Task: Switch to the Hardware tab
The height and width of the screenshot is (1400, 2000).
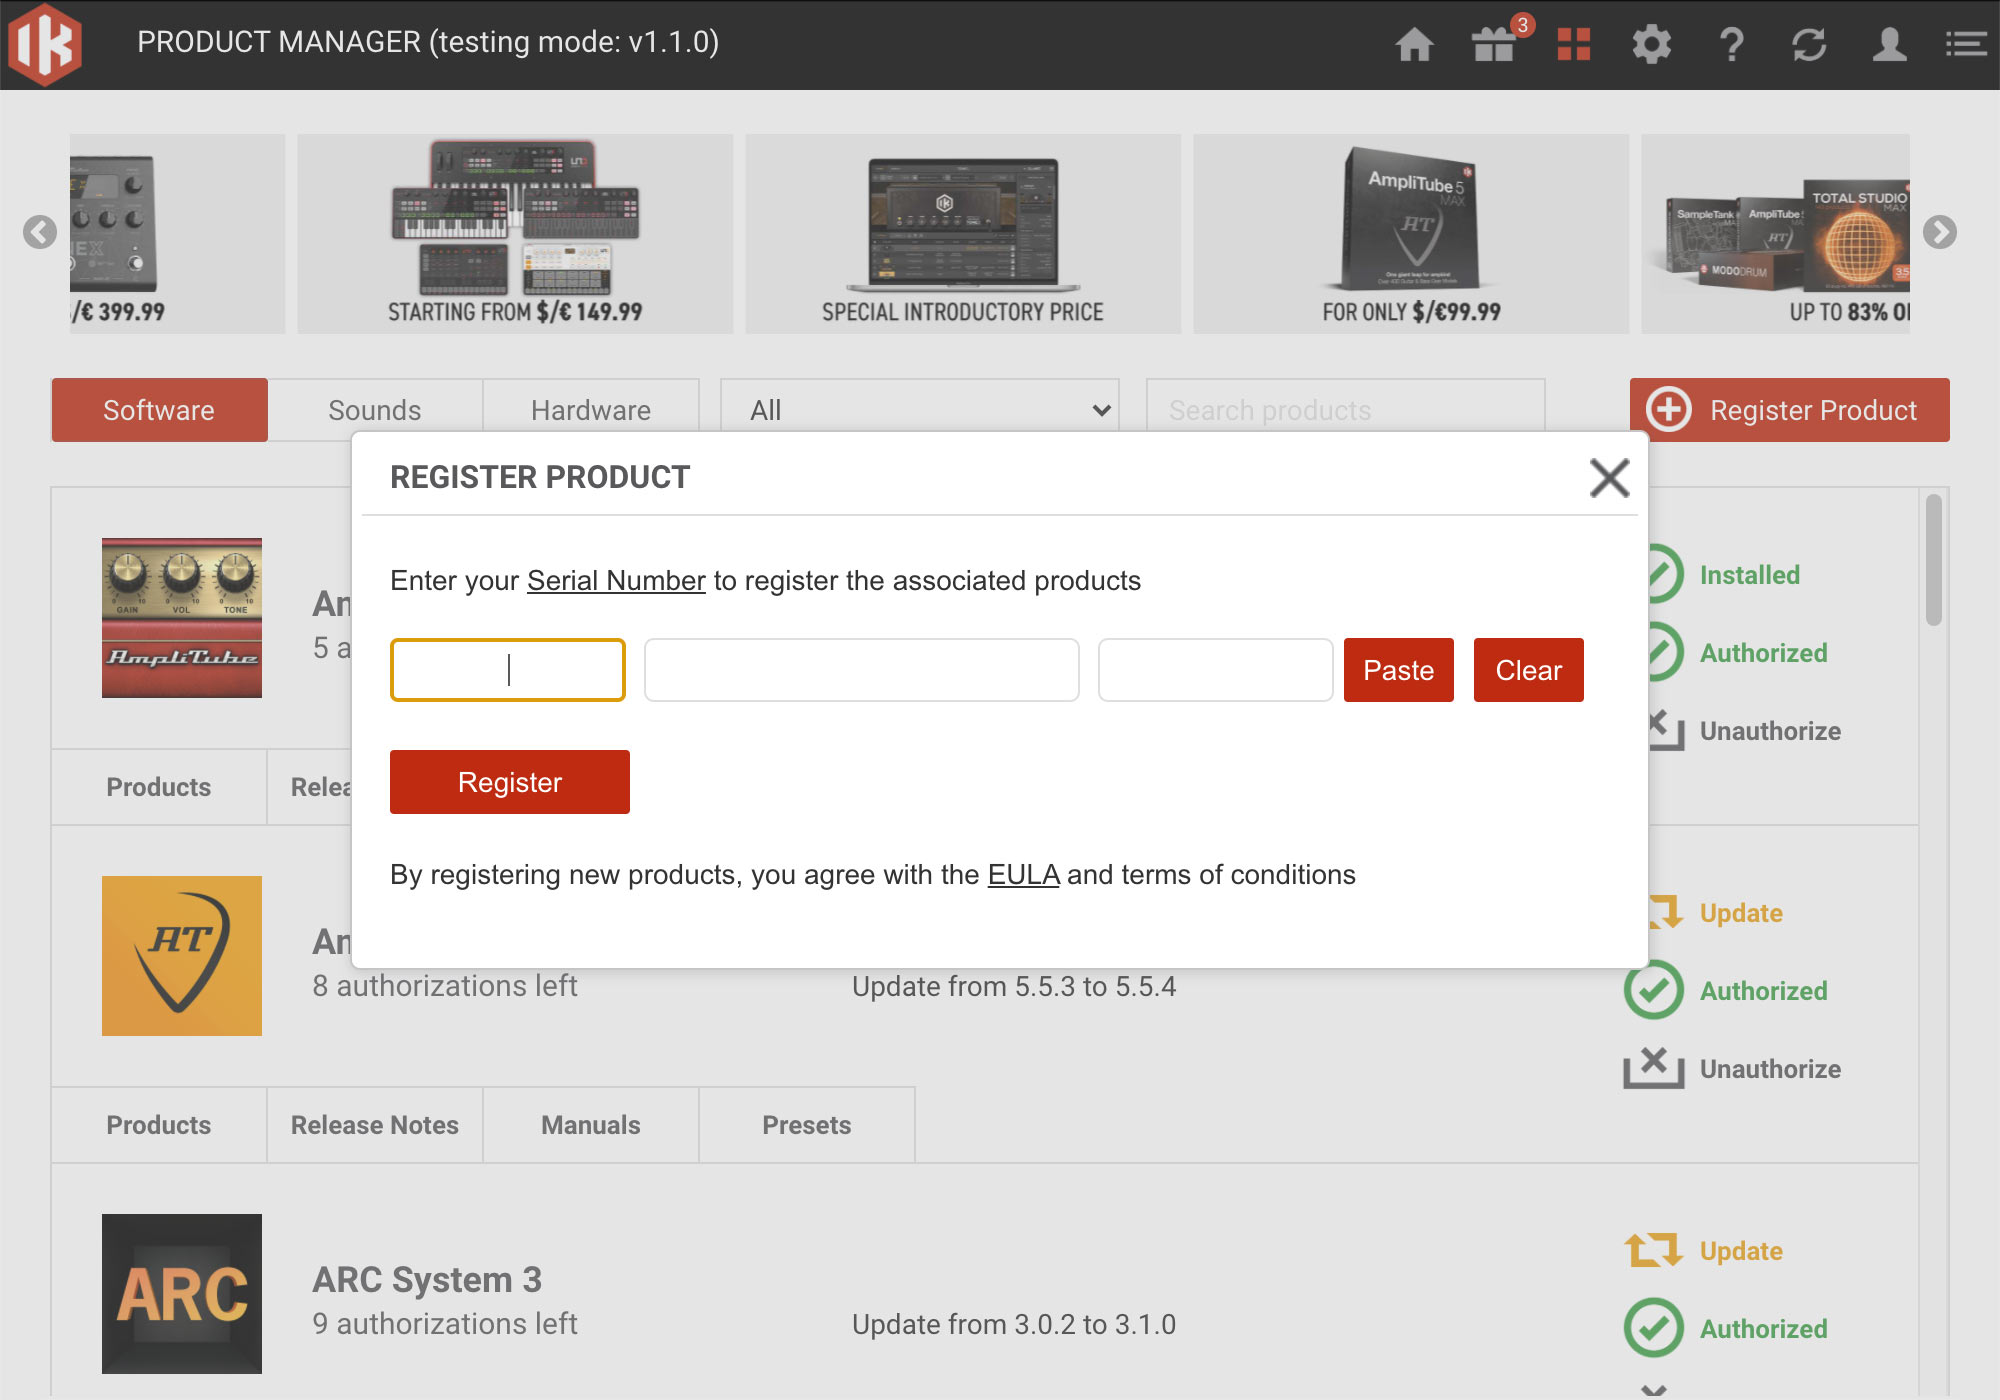Action: 591,410
